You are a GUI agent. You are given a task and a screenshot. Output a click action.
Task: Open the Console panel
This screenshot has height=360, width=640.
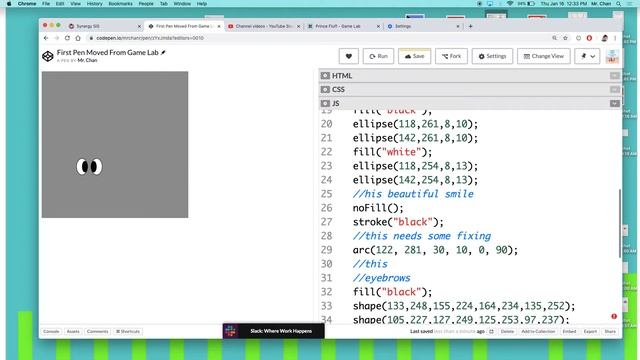51,331
